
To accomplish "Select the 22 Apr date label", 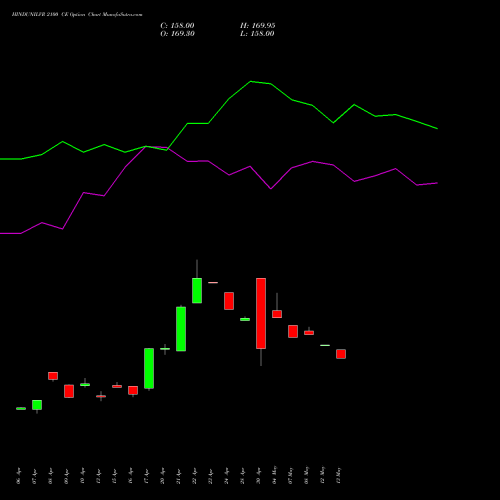I will click(194, 476).
